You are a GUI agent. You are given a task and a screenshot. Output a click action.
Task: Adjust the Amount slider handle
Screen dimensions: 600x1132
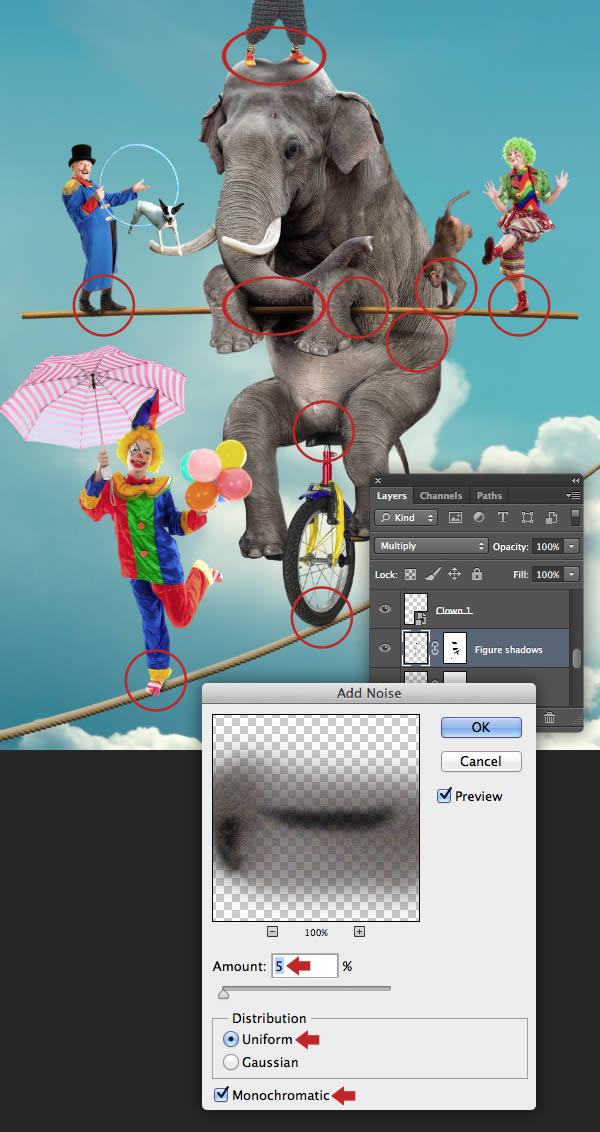223,995
